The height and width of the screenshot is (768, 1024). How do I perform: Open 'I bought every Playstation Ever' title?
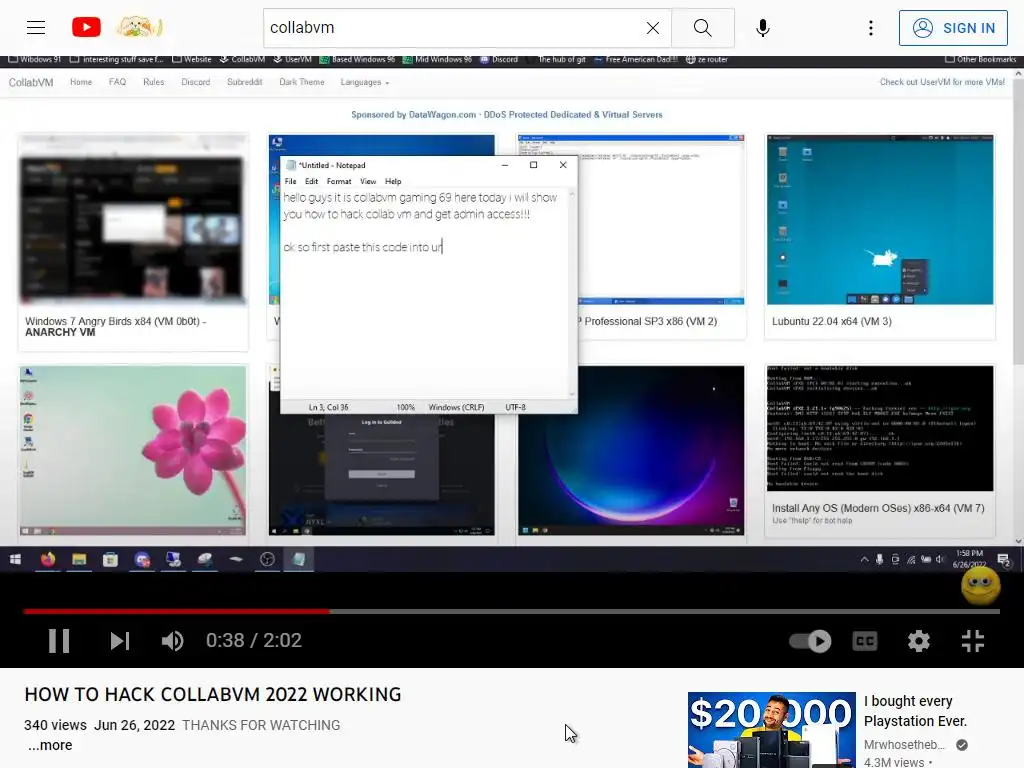(x=915, y=711)
